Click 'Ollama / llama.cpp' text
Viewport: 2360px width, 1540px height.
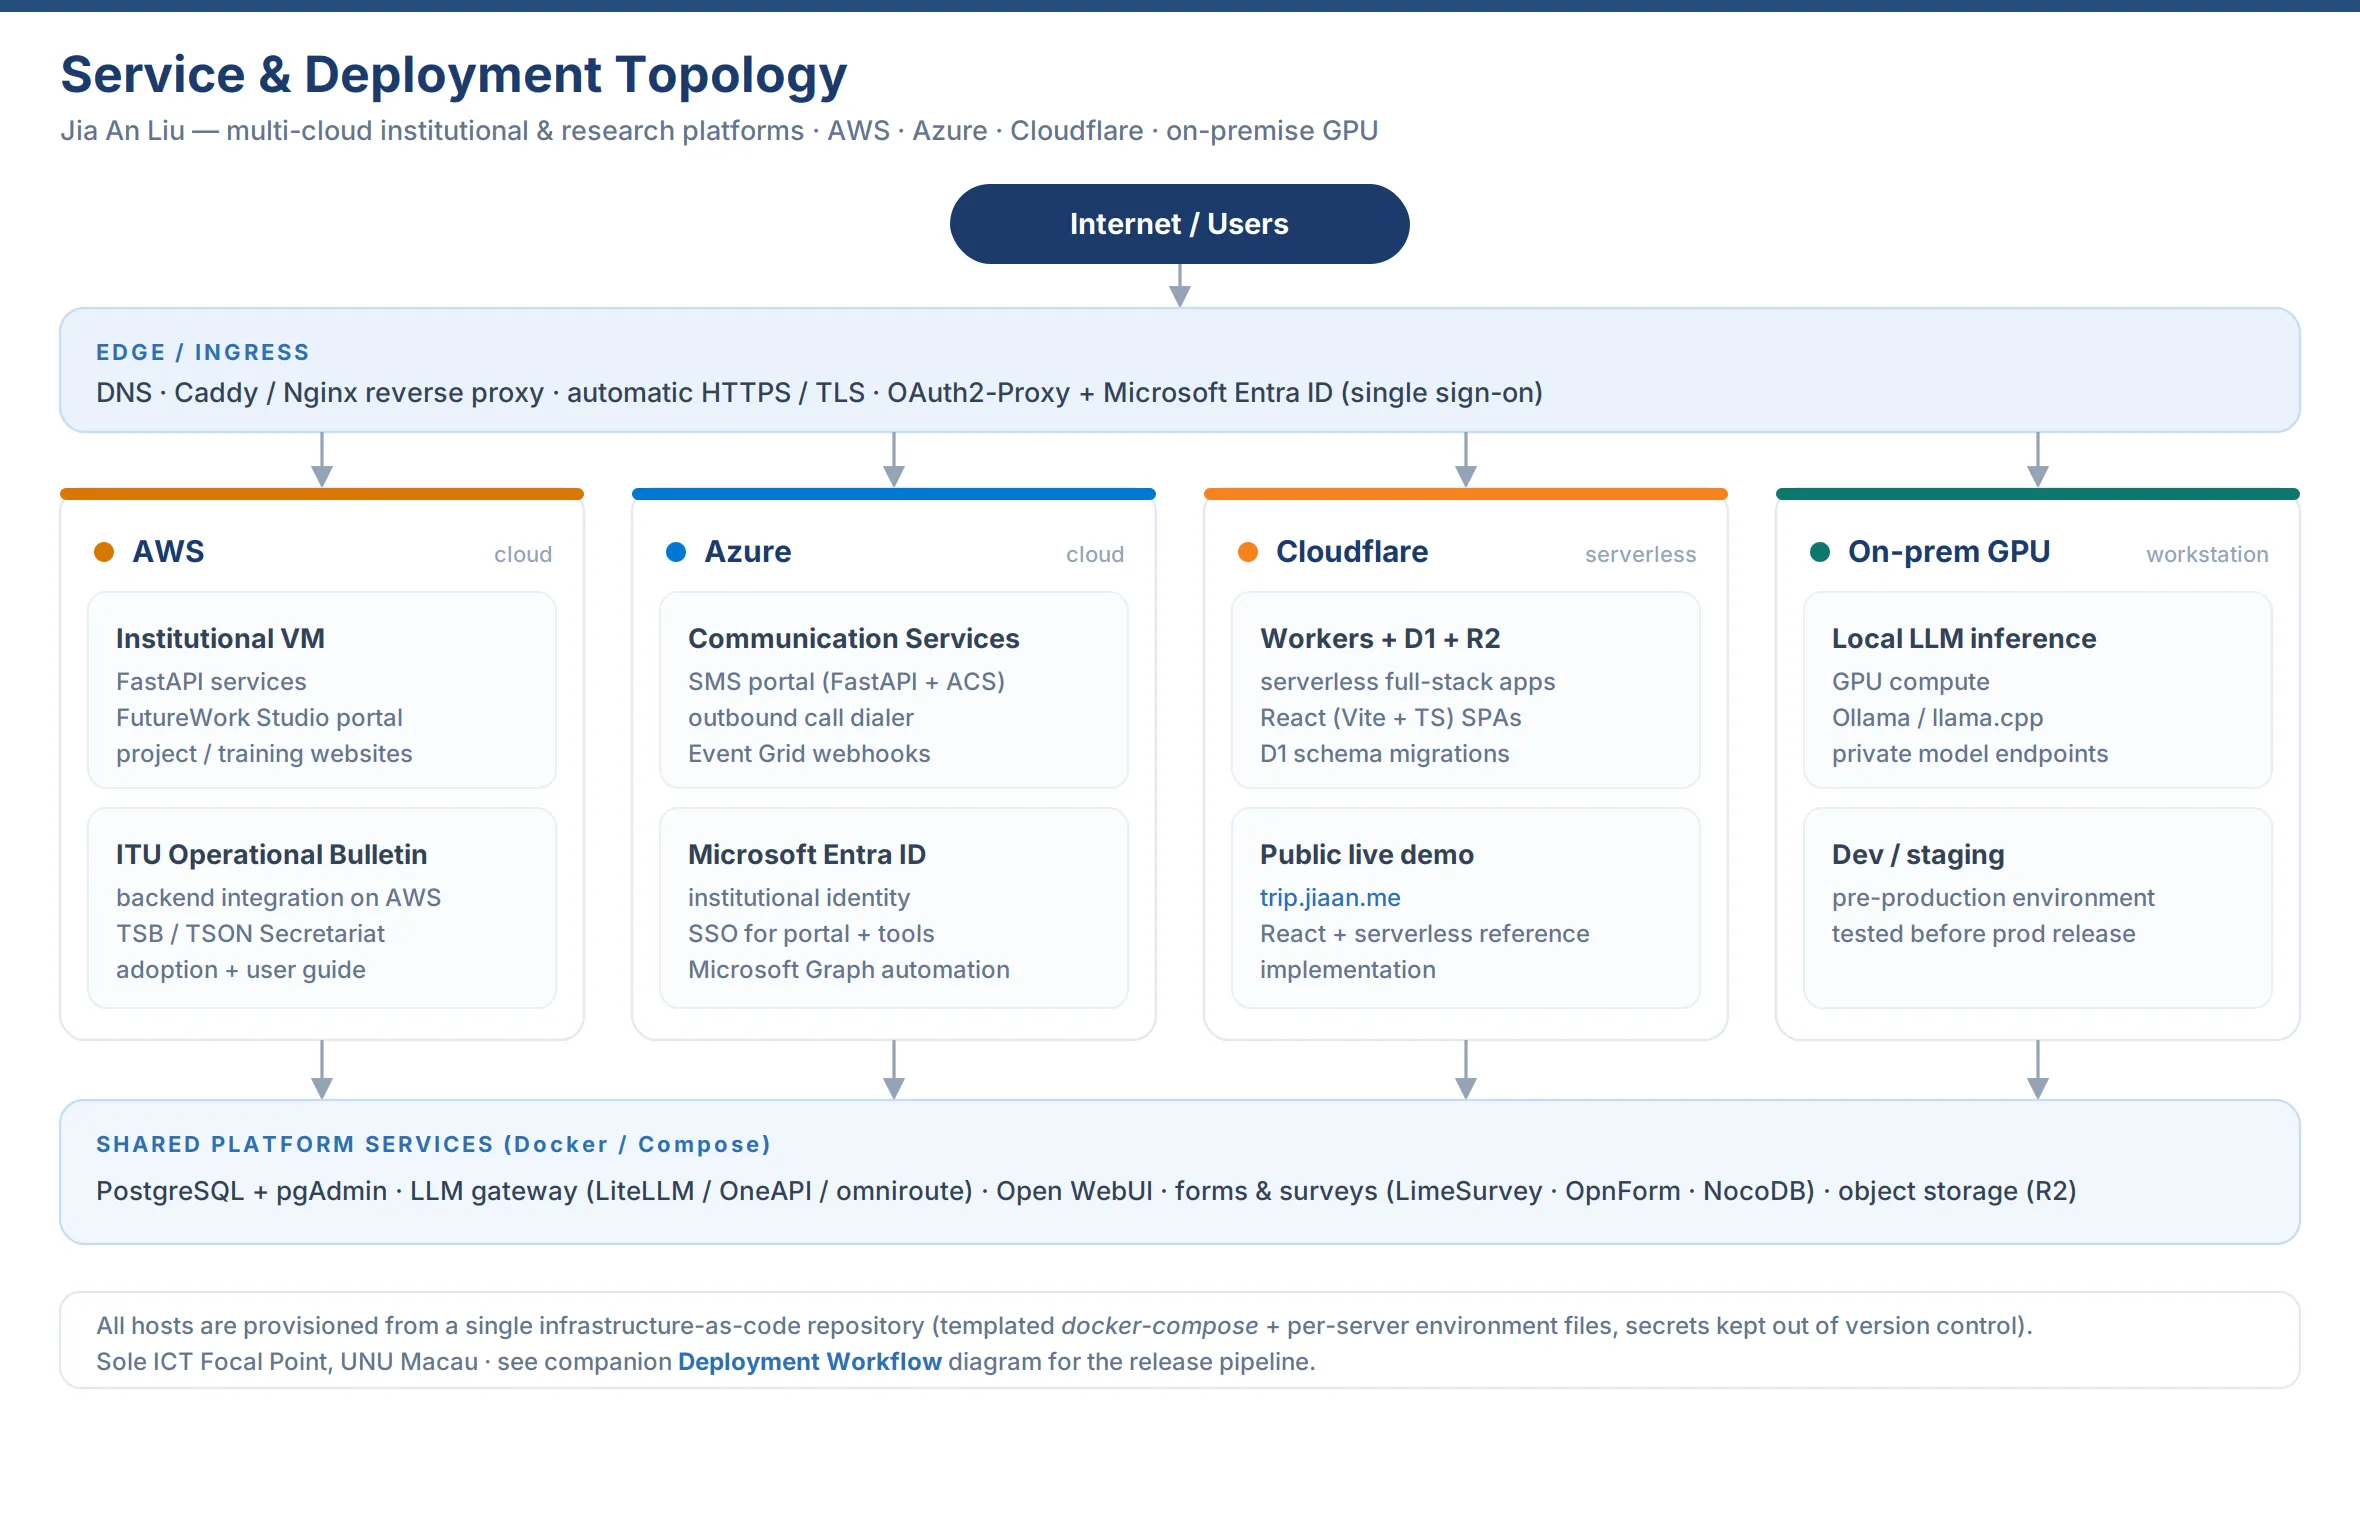click(x=1938, y=718)
